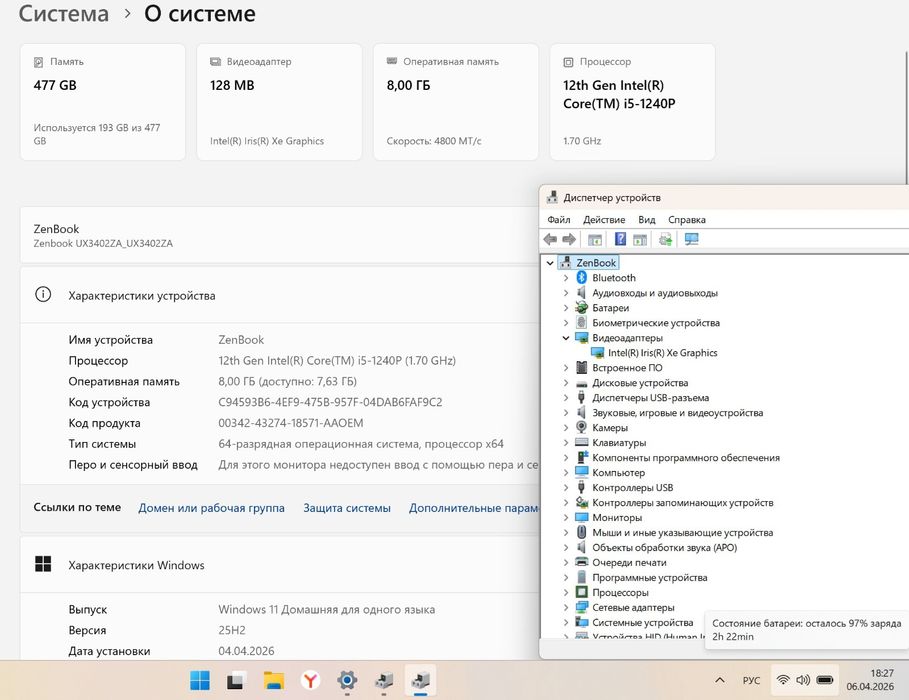Click monitor icon beside Компьютер
Viewport: 909px width, 700px height.
581,472
